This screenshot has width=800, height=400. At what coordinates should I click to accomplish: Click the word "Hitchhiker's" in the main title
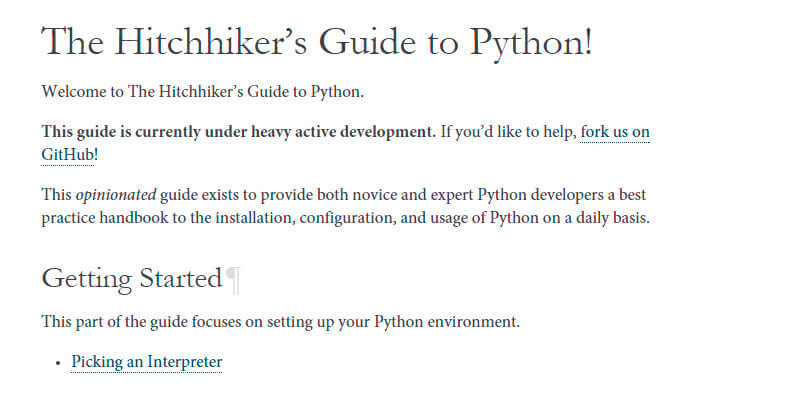point(214,42)
